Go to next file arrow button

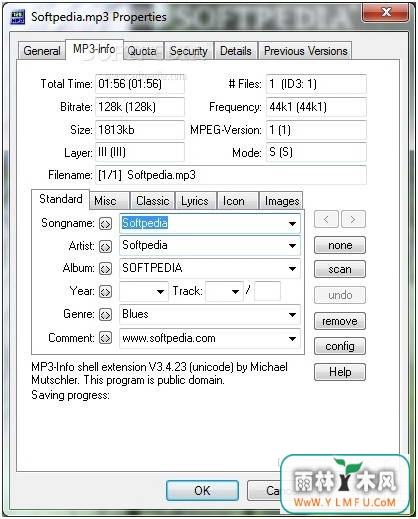click(x=353, y=219)
